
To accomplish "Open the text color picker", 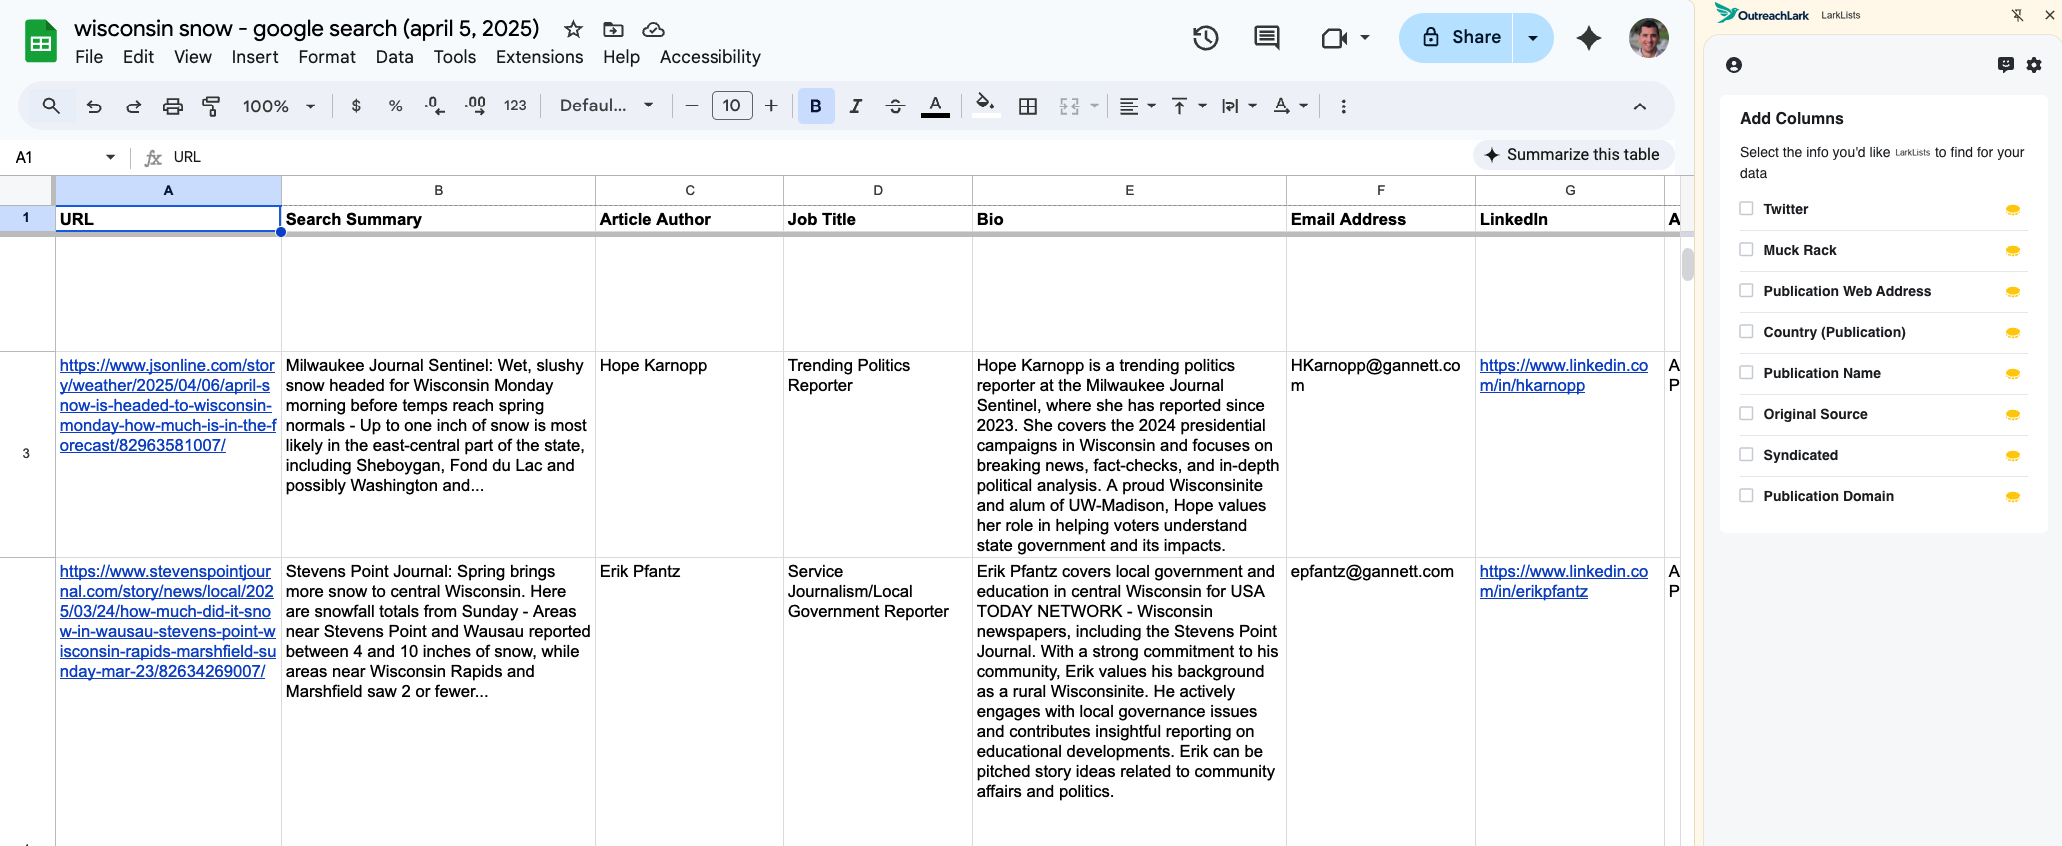I will click(935, 106).
